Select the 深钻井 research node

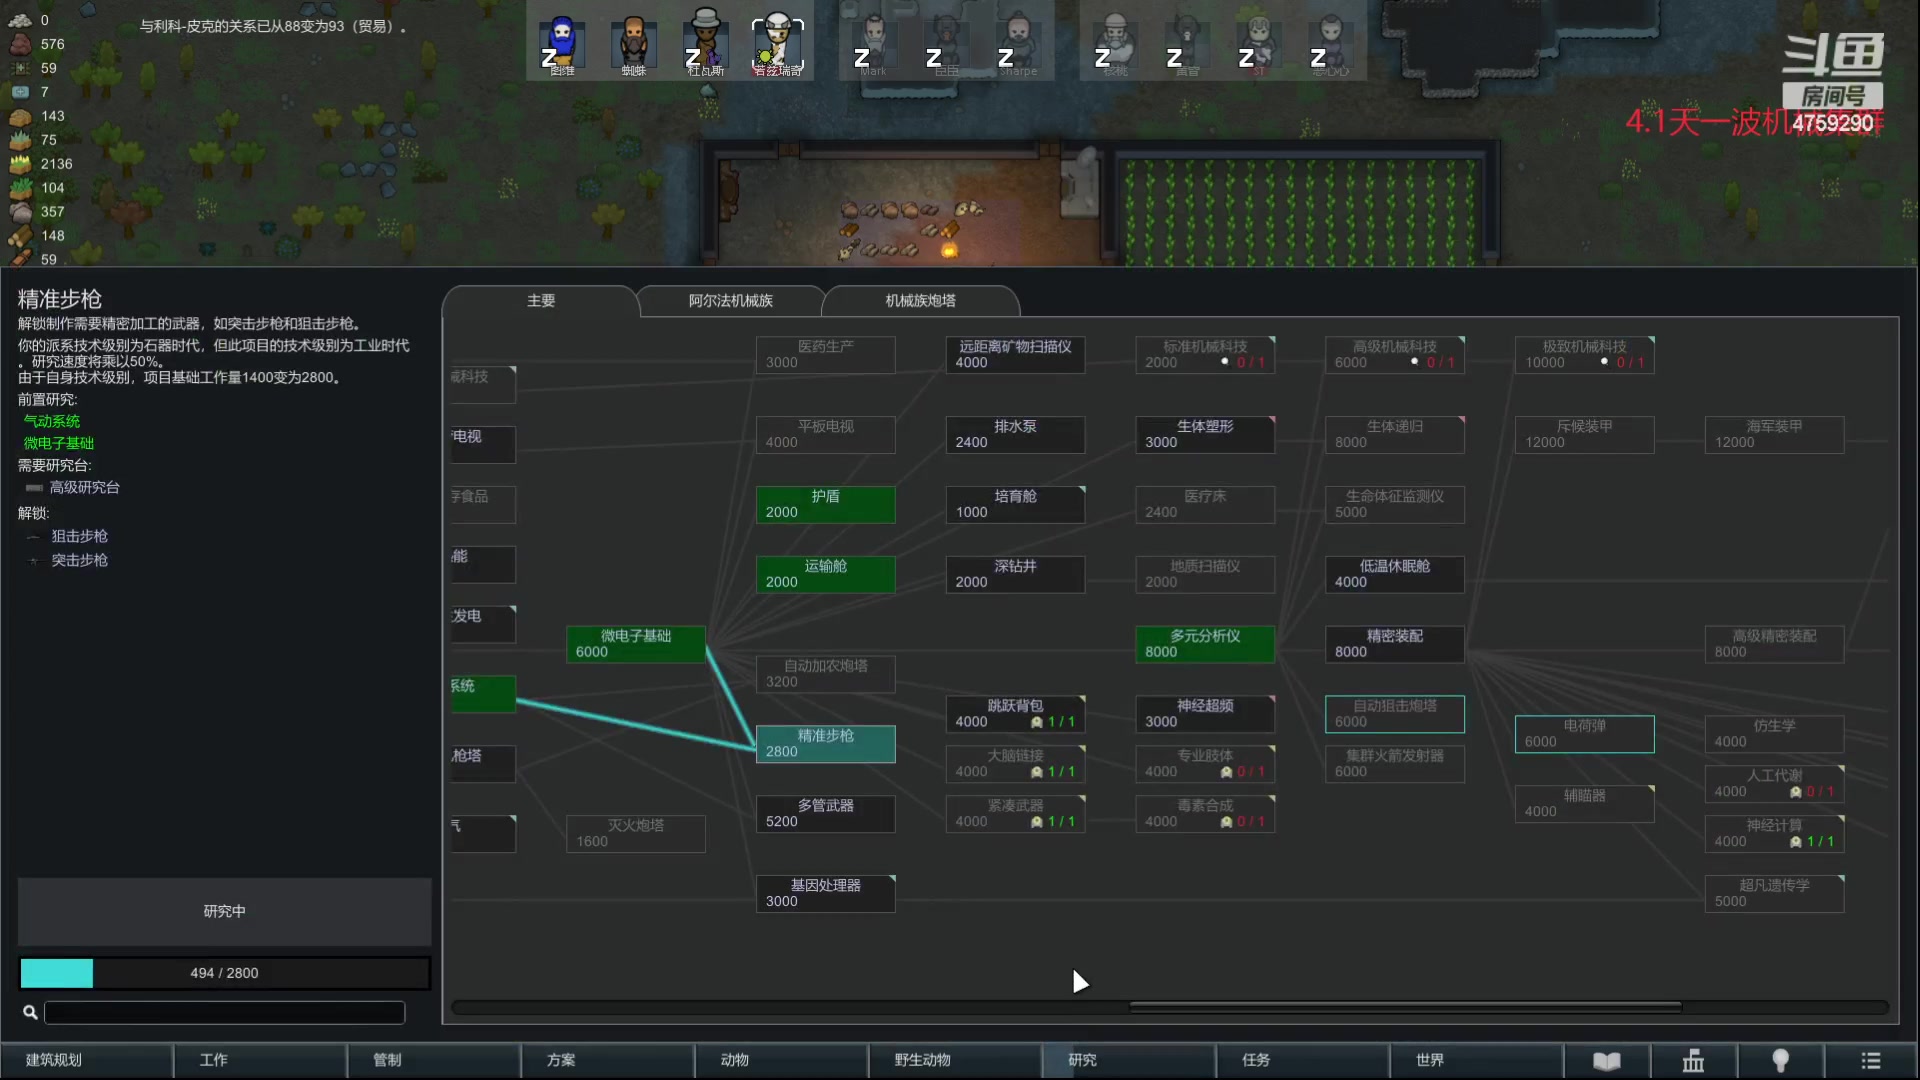click(1015, 574)
